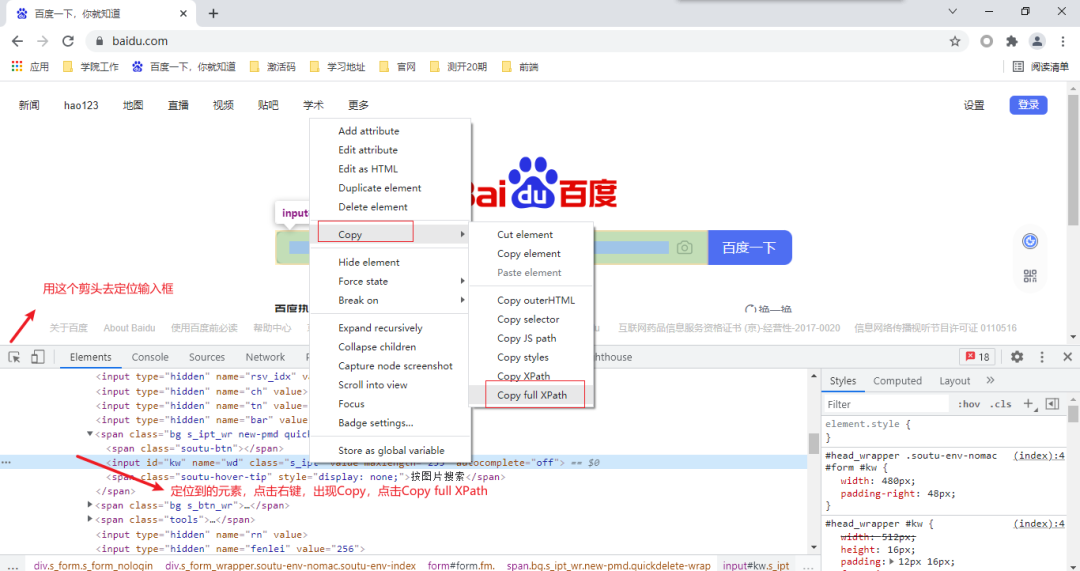Open DevTools customize three-dot menu
Screen dimensions: 1080x571
pos(1041,357)
